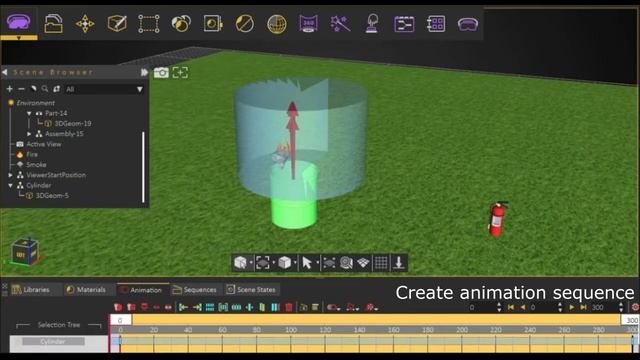Click the end frame field showing 300

pyautogui.click(x=598, y=307)
